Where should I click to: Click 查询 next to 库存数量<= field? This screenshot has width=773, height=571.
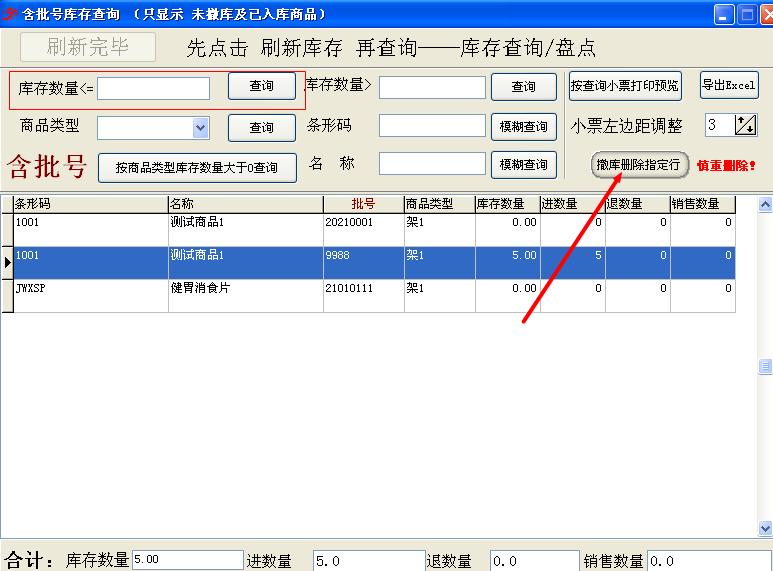click(x=262, y=86)
